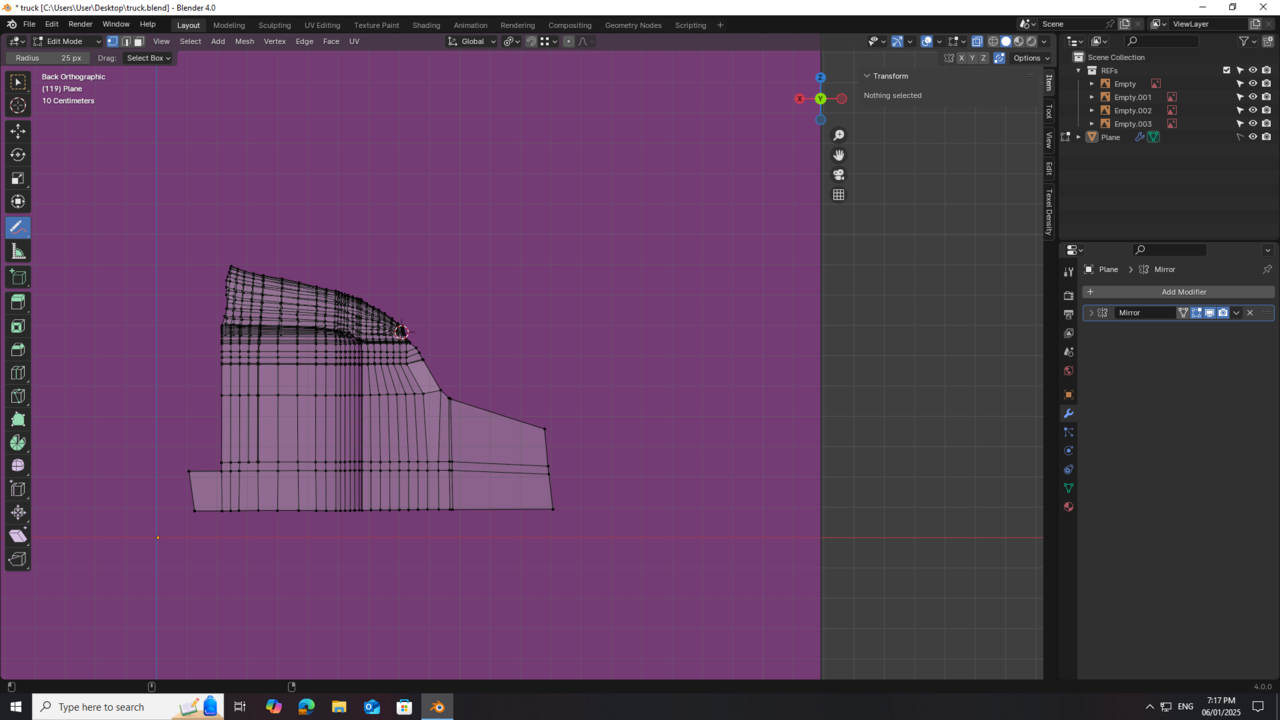Screen dimensions: 1280x720
Task: Select the Extrude Region tool
Action: [18, 302]
